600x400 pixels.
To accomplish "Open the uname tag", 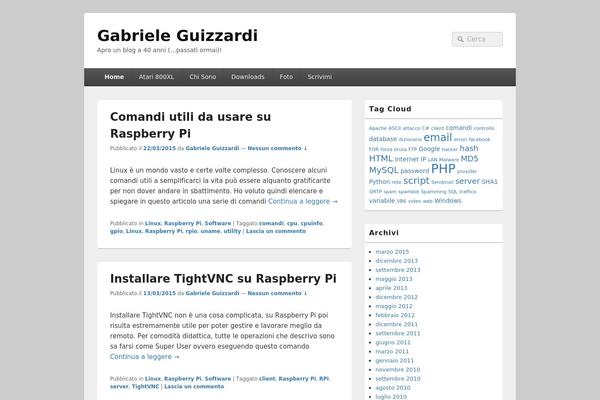I will point(210,231).
